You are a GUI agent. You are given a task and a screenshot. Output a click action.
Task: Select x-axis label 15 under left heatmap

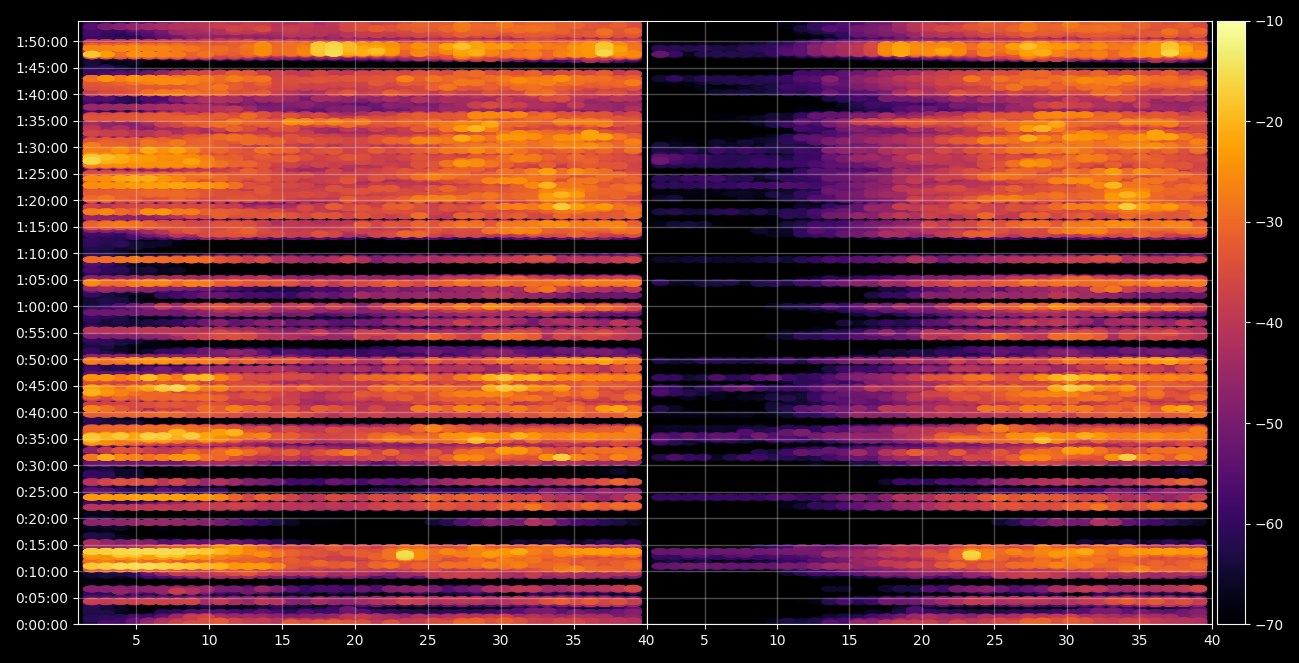(282, 641)
